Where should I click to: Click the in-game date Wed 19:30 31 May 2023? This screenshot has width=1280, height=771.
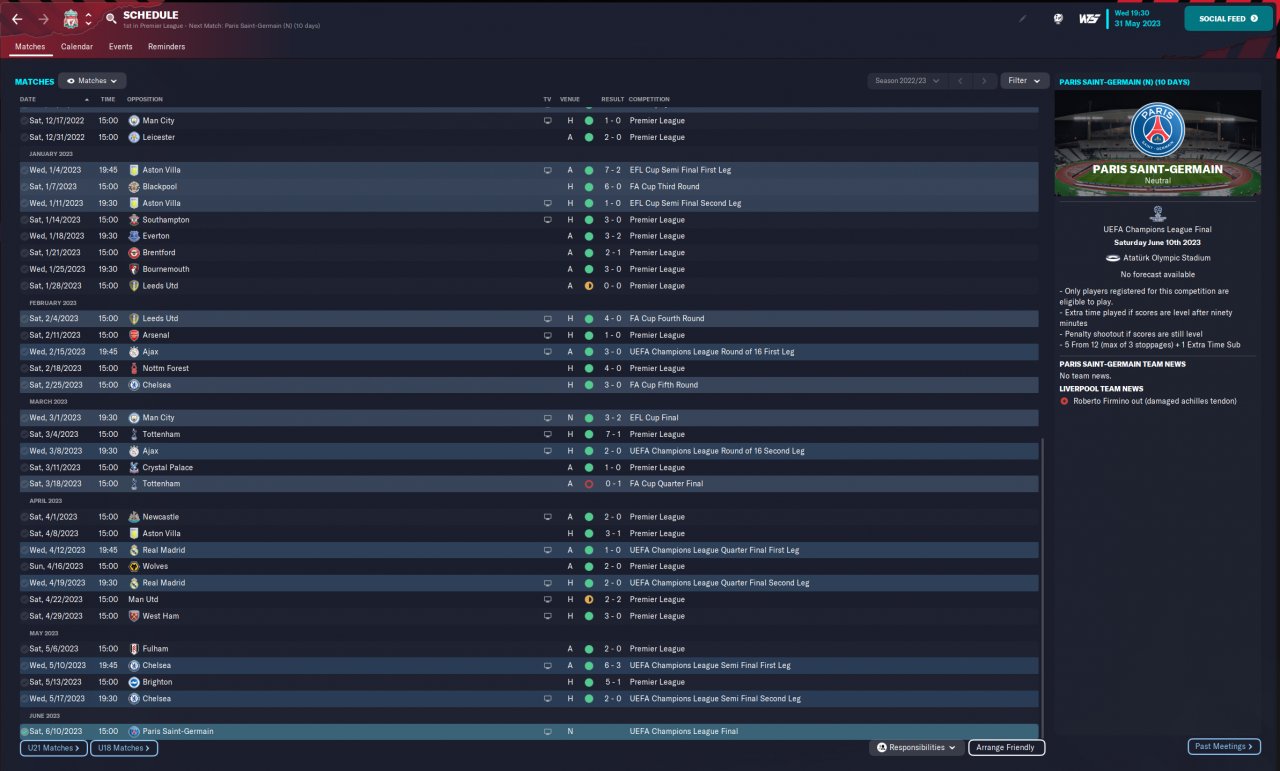(x=1138, y=19)
